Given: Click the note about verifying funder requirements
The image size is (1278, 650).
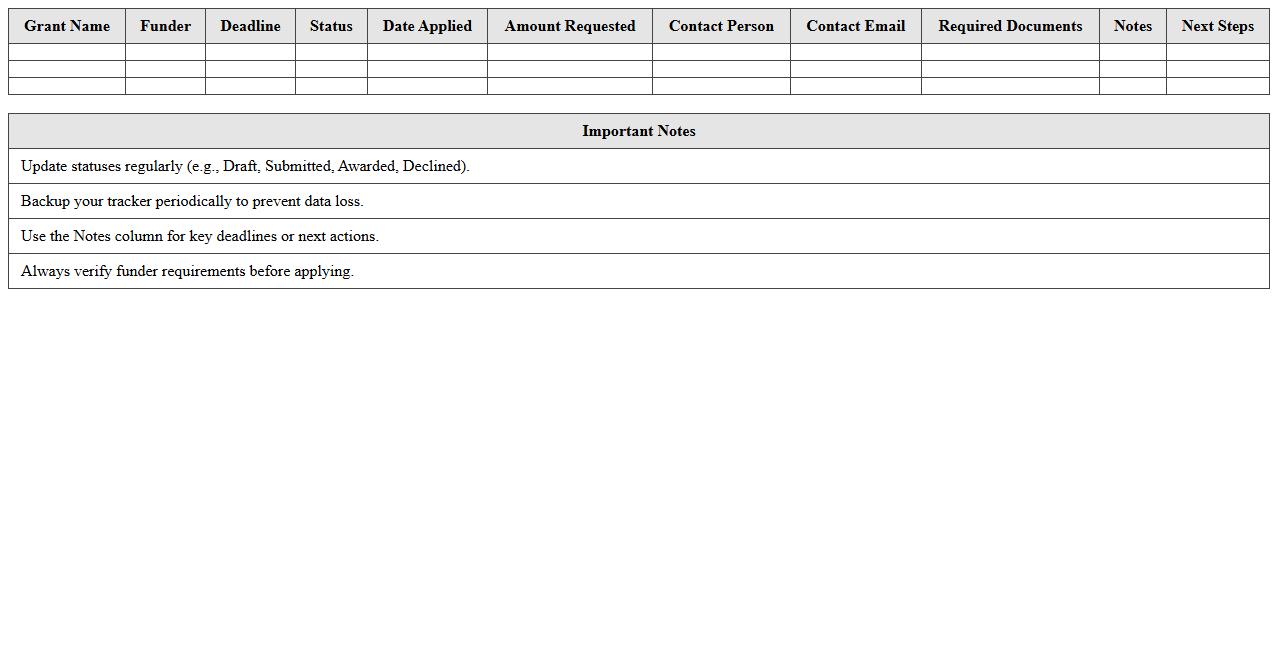Looking at the screenshot, I should pyautogui.click(x=187, y=271).
